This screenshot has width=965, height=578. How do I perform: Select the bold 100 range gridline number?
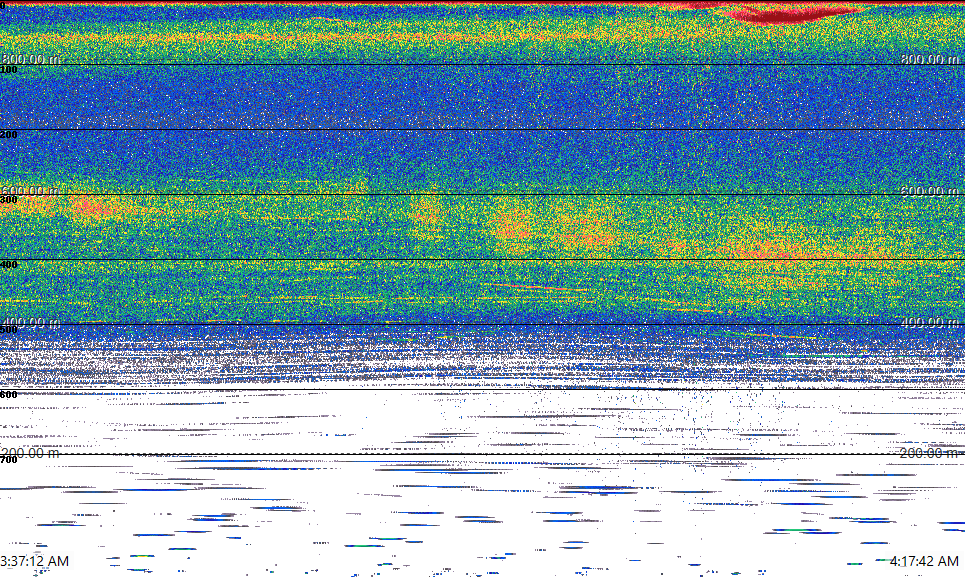click(9, 70)
